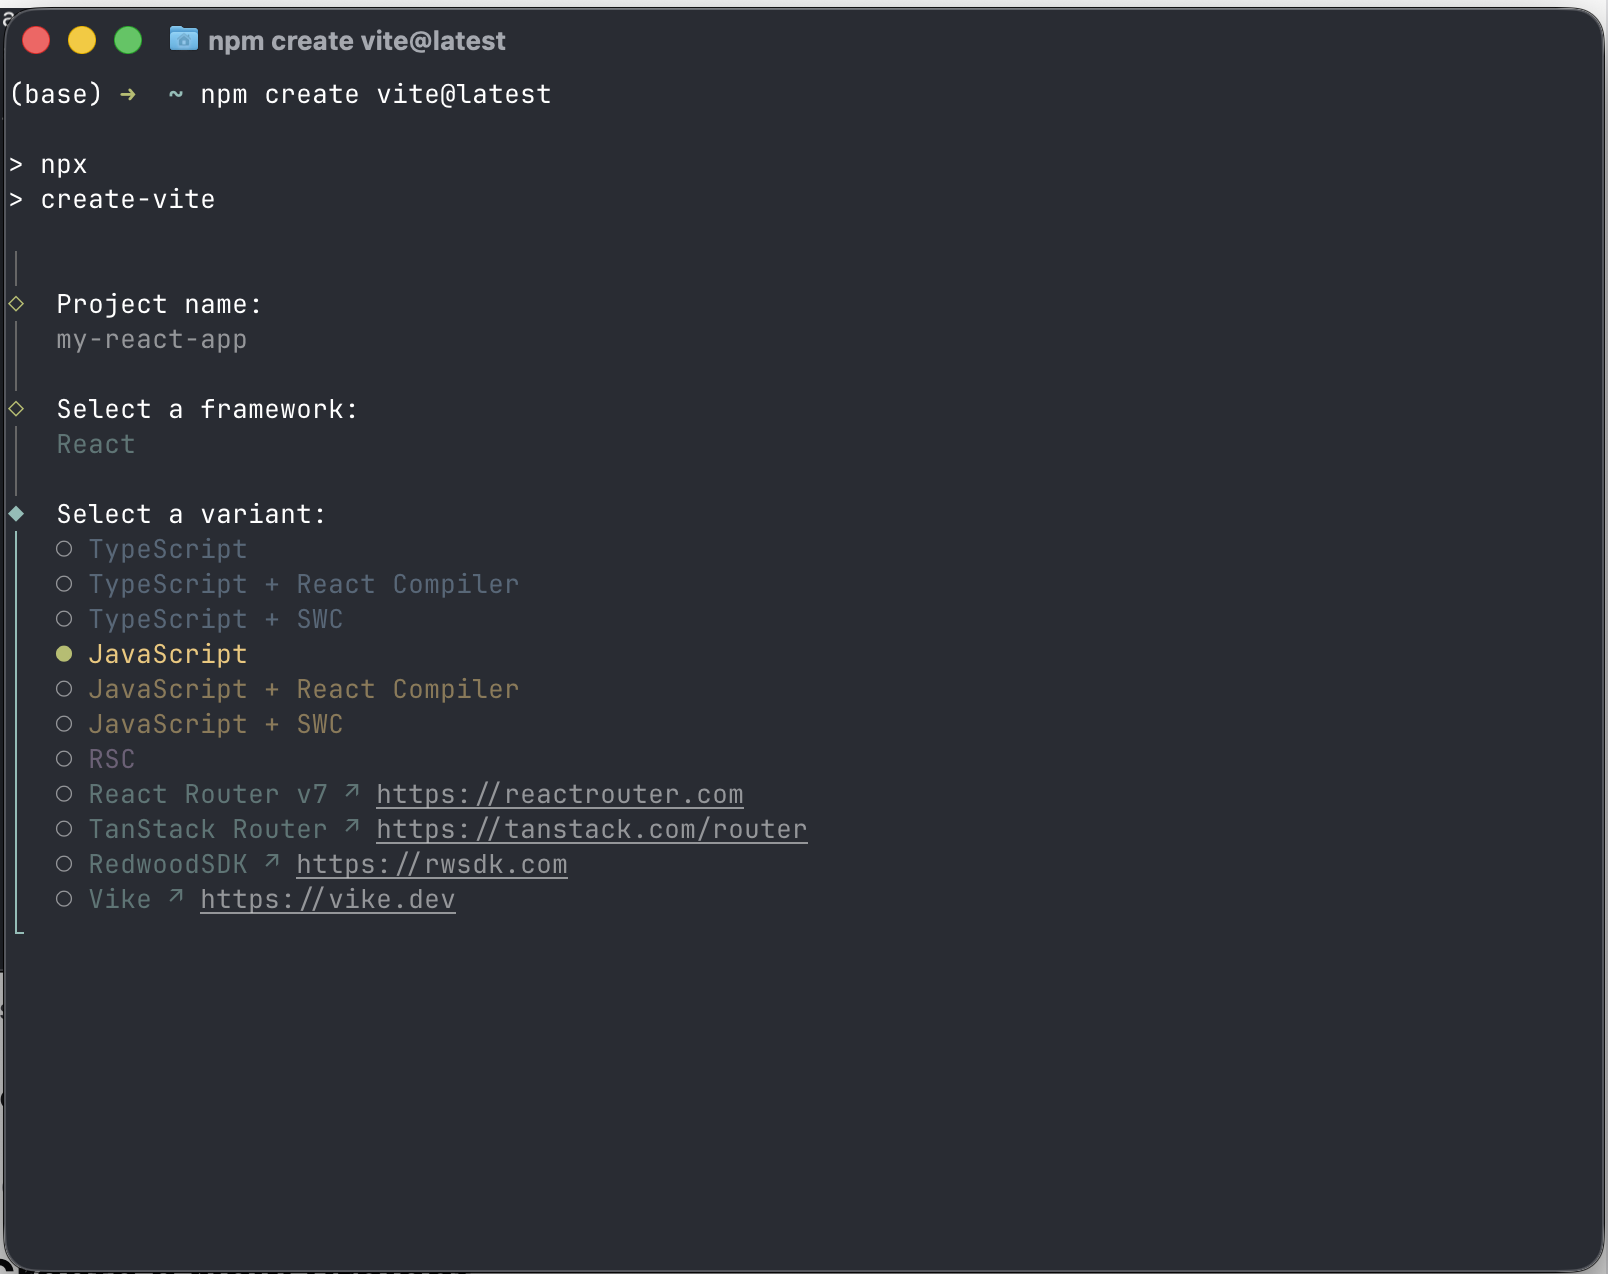Select the TypeScript variant
Viewport: 1608px width, 1274px height.
pyautogui.click(x=168, y=548)
